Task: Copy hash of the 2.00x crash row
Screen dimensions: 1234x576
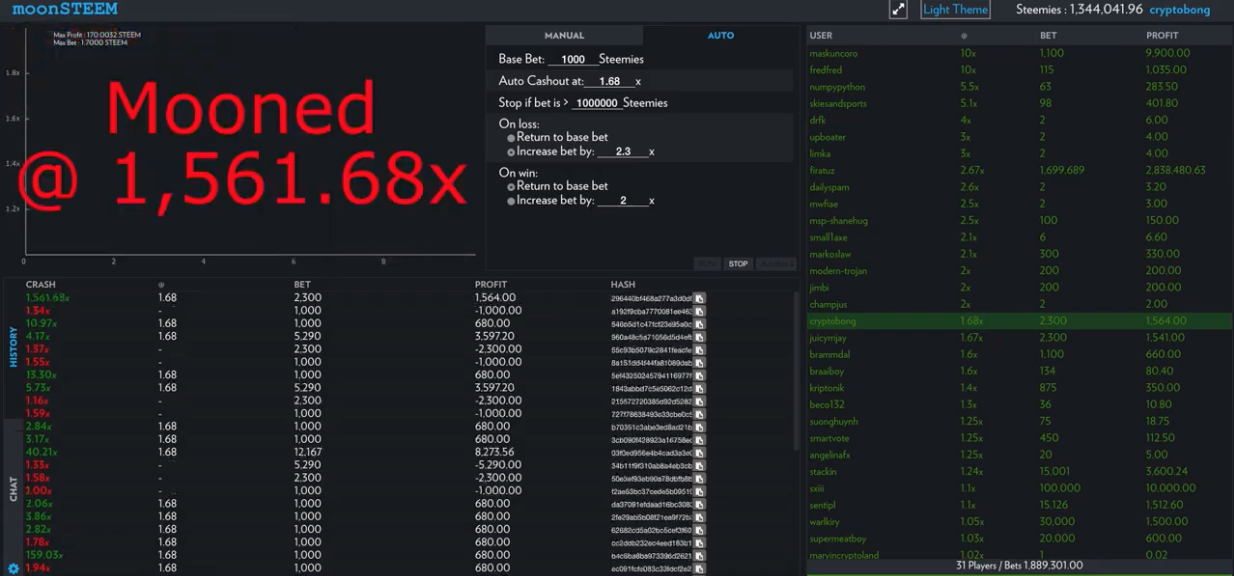Action: [700, 491]
